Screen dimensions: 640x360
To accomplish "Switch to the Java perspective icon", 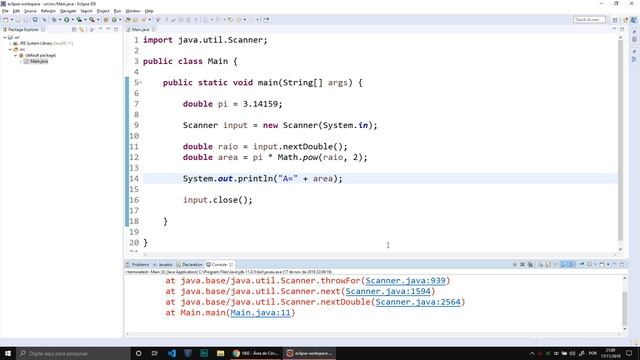I will click(x=633, y=20).
